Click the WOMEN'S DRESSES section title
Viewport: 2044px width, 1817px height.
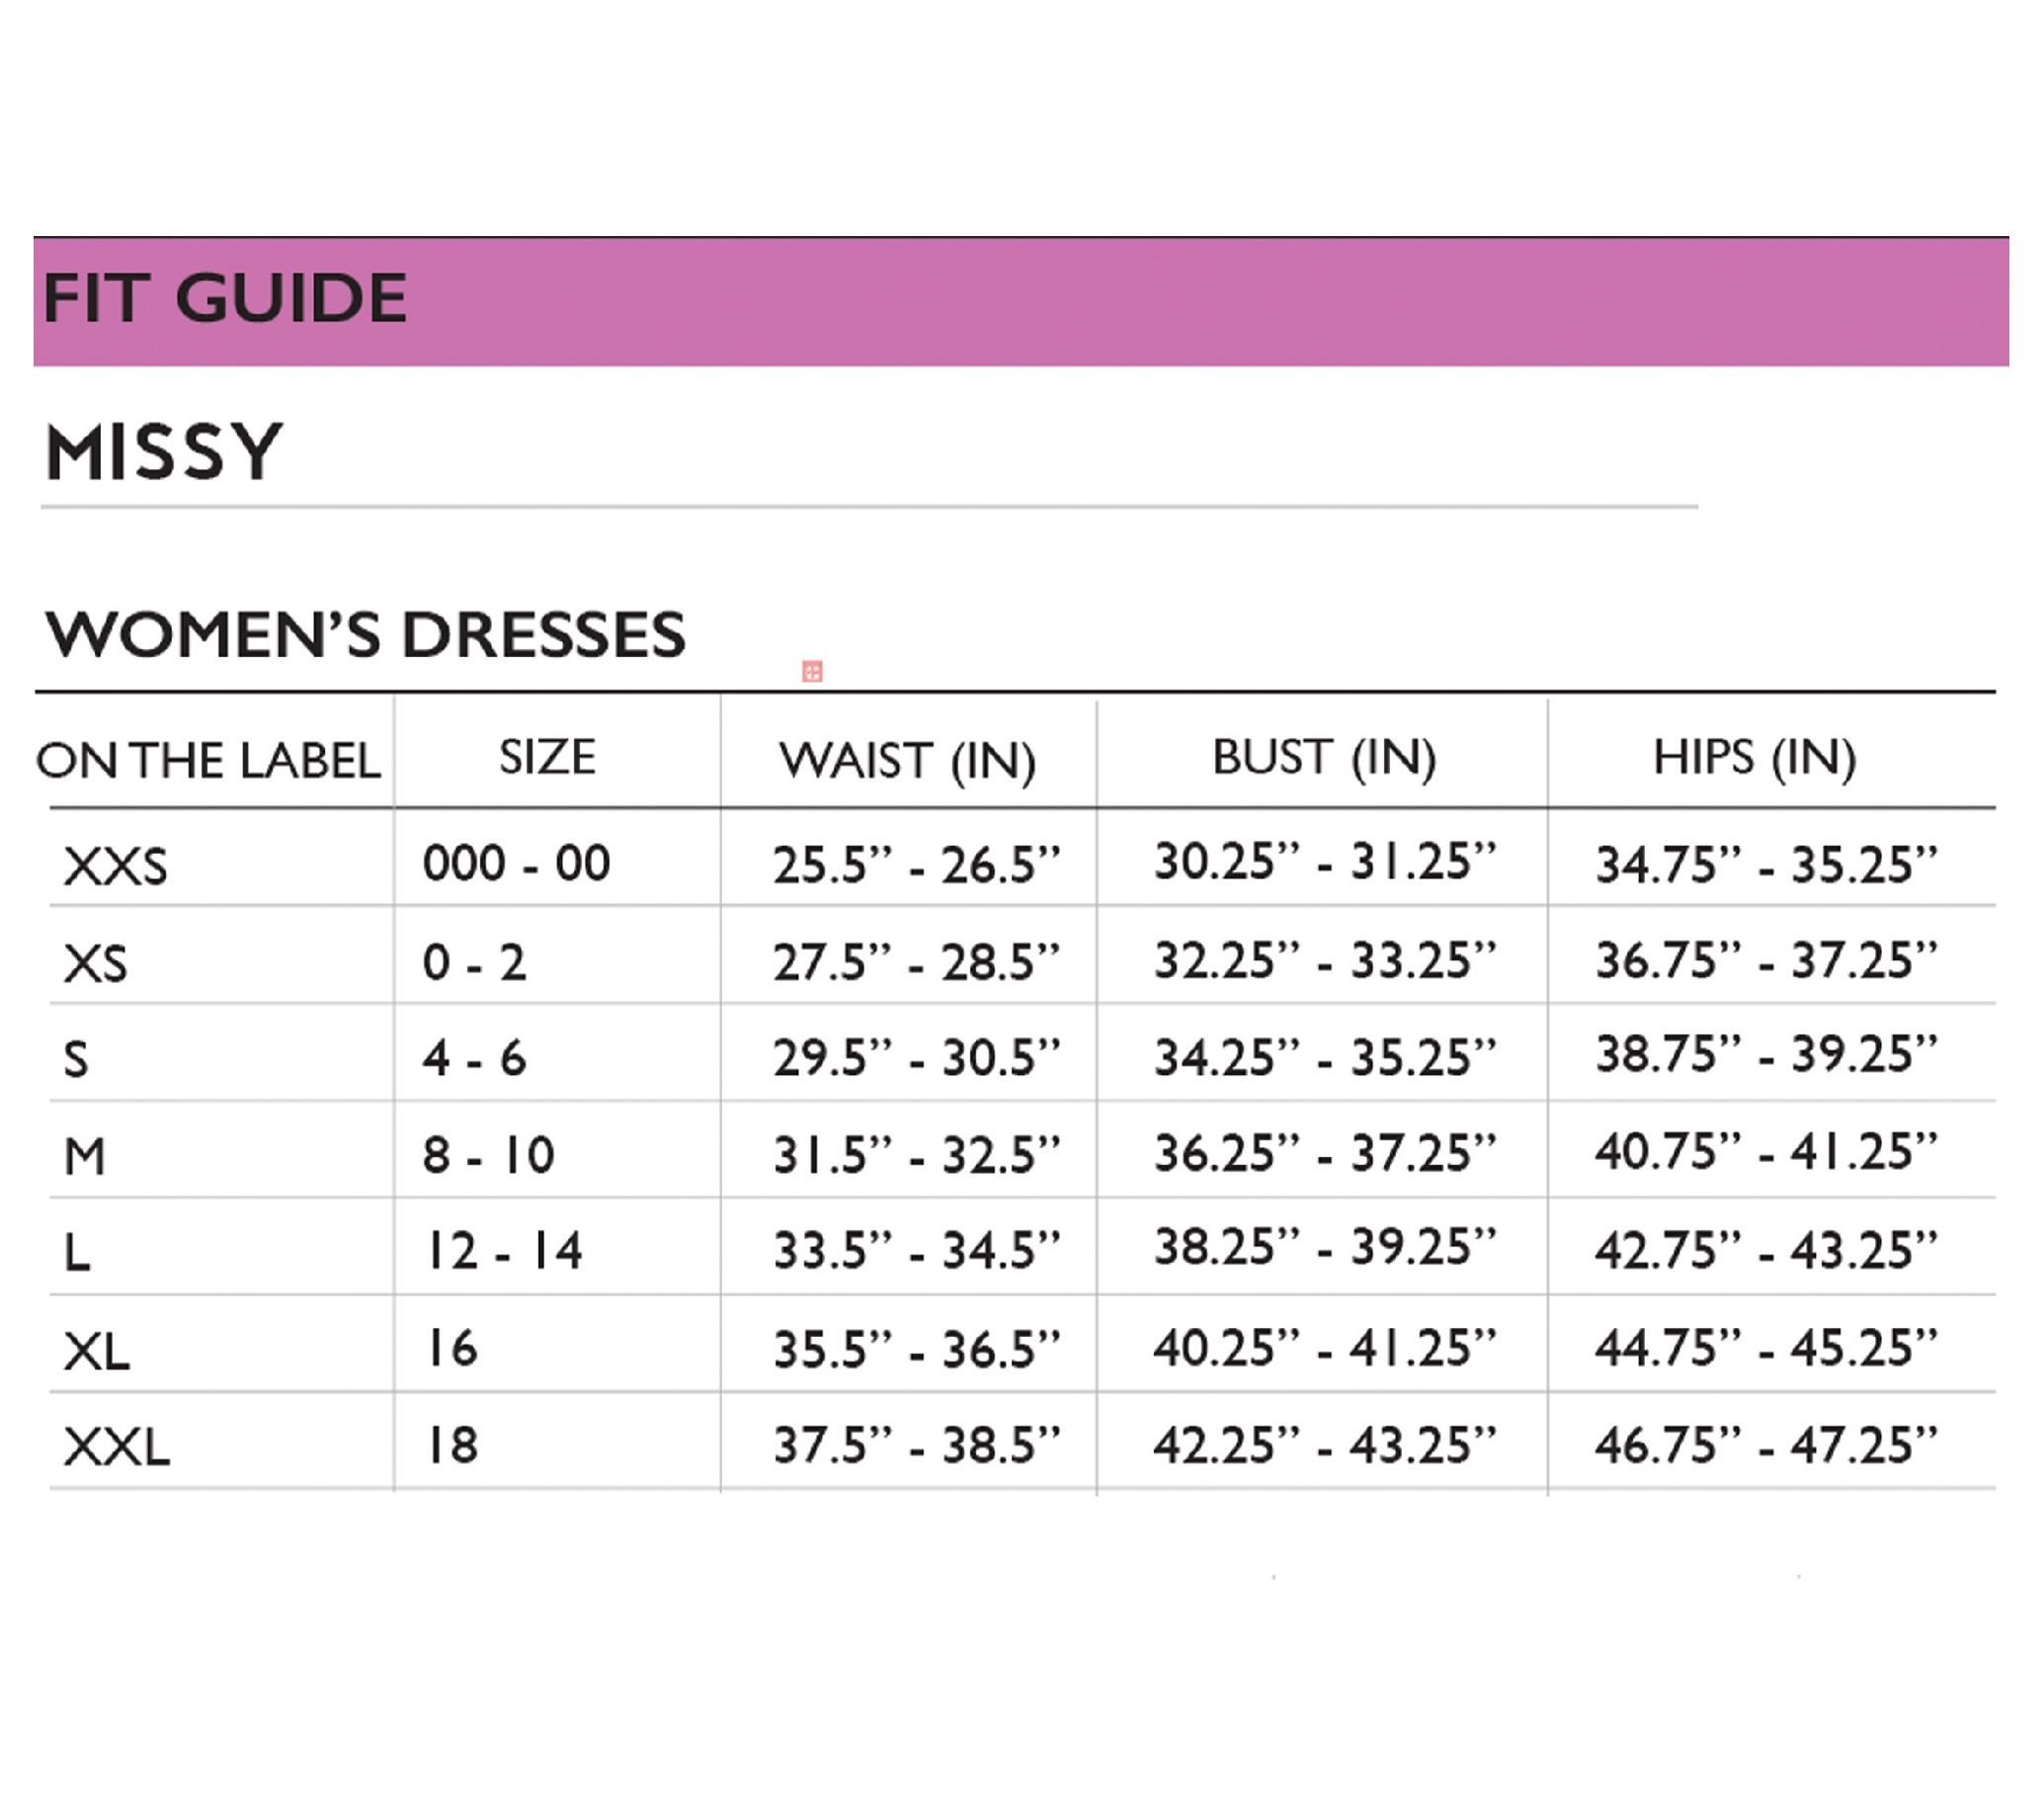coord(365,634)
